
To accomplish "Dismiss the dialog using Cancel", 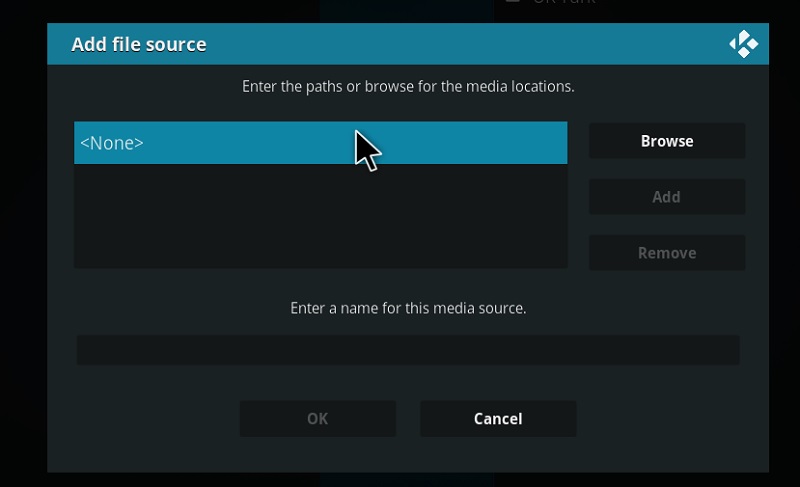I will pyautogui.click(x=498, y=419).
